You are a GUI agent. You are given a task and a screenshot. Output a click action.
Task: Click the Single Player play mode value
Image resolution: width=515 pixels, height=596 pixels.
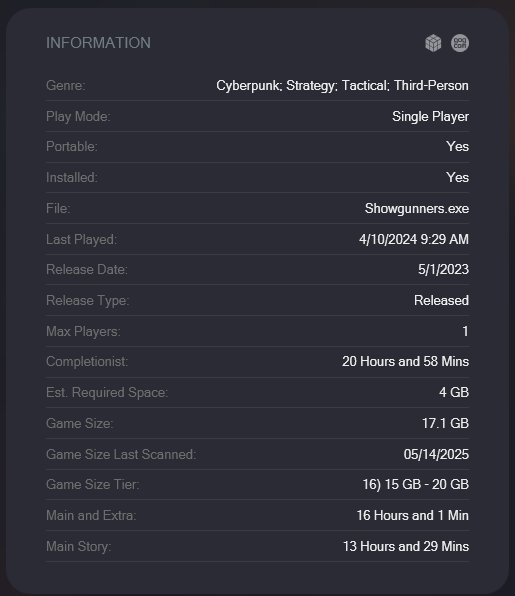[x=430, y=117]
